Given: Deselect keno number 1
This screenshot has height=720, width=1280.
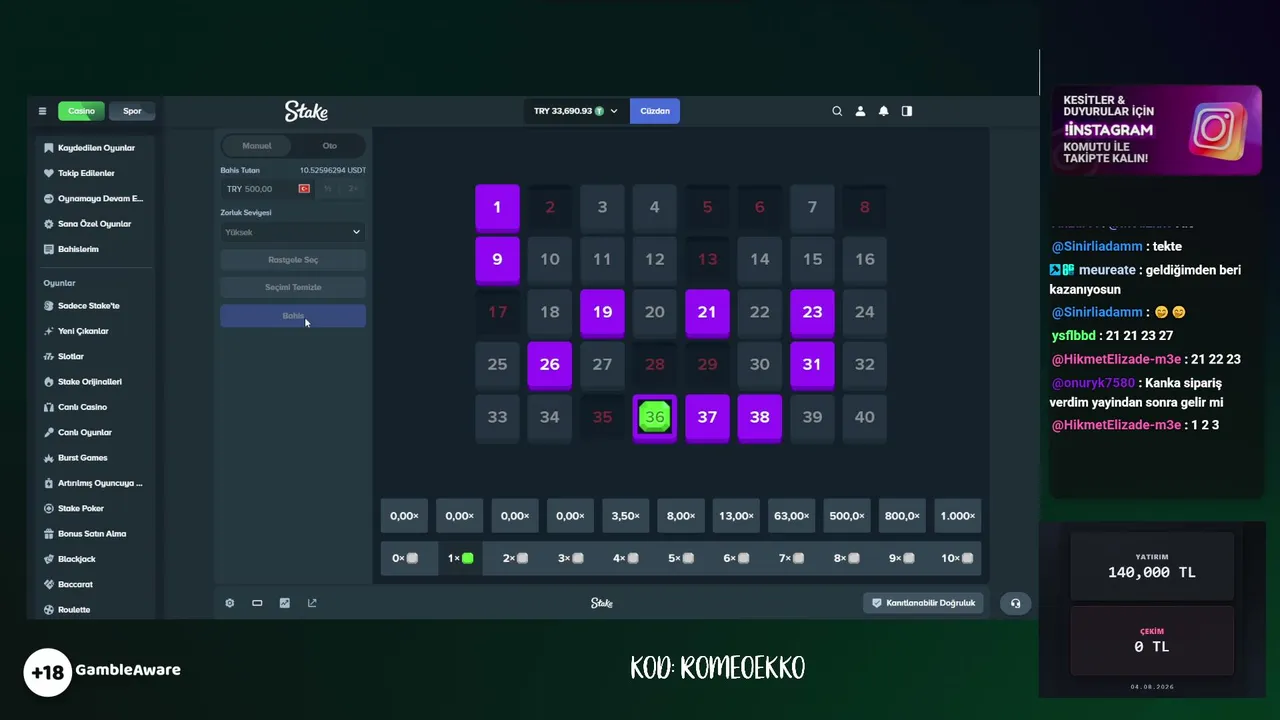Looking at the screenshot, I should tap(497, 207).
